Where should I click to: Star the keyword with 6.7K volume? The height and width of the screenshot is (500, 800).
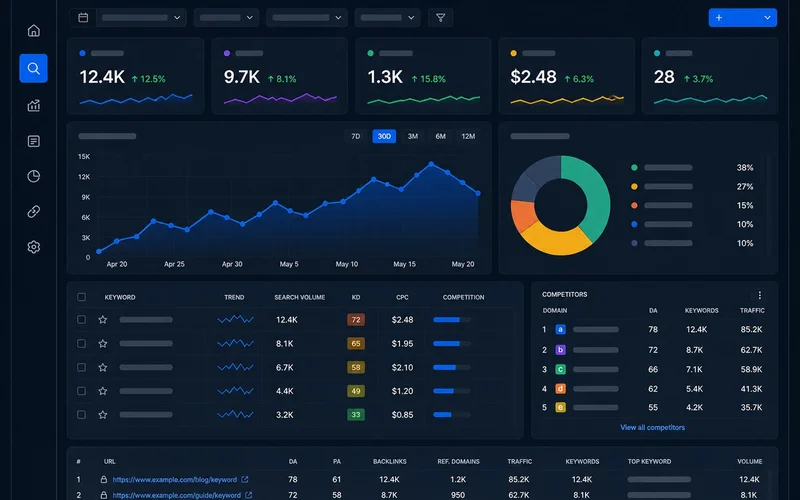pyautogui.click(x=103, y=367)
